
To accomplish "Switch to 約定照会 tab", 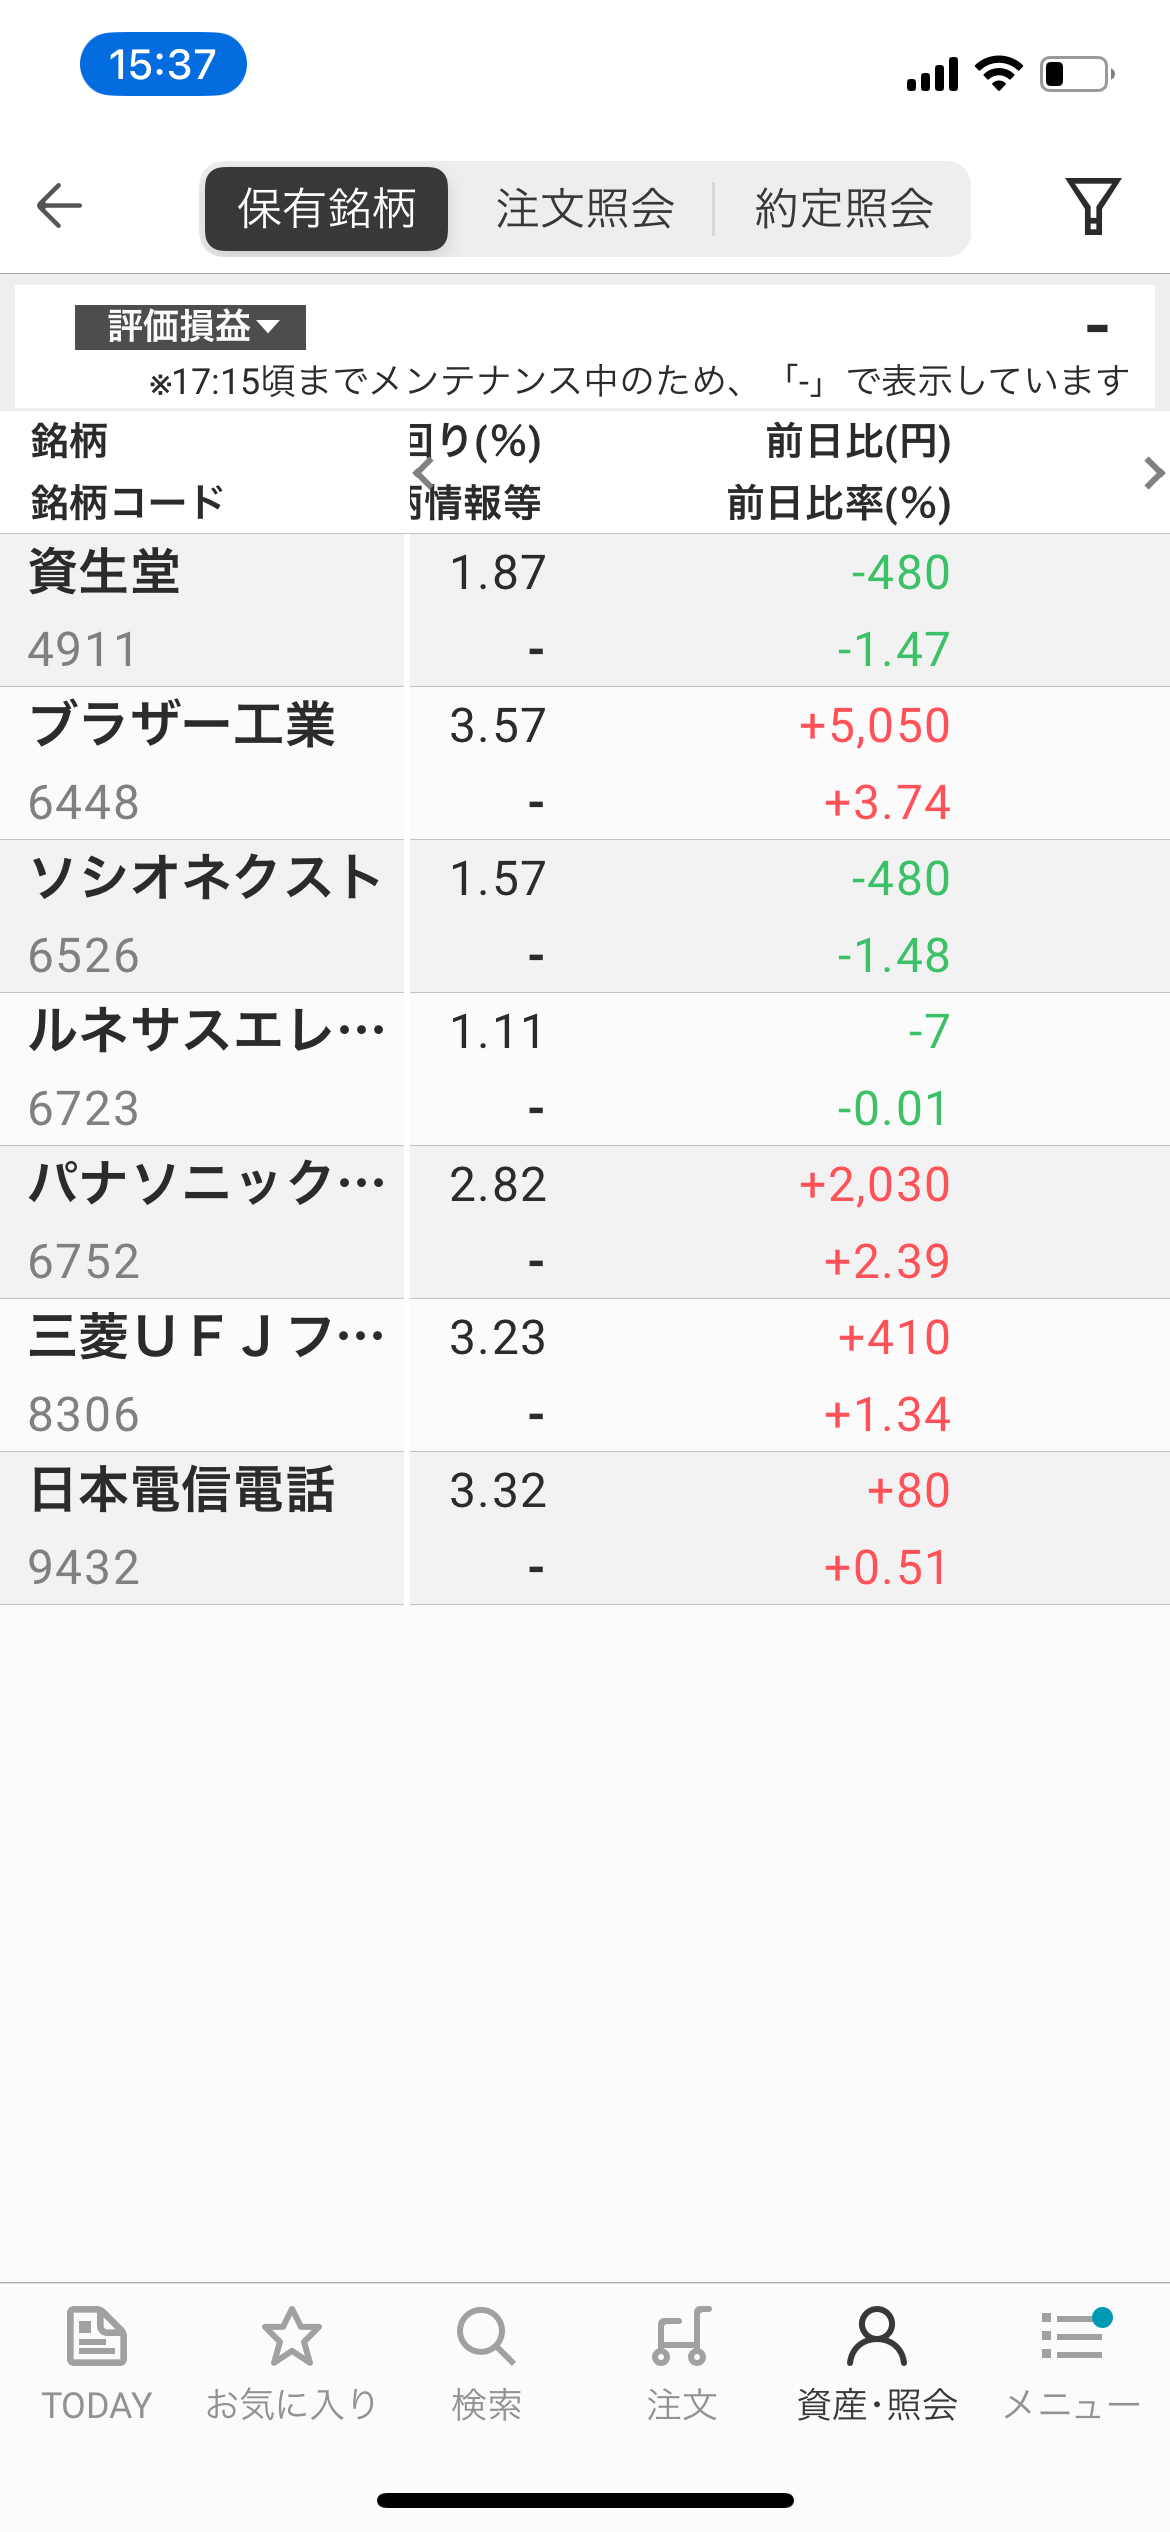I will [844, 208].
